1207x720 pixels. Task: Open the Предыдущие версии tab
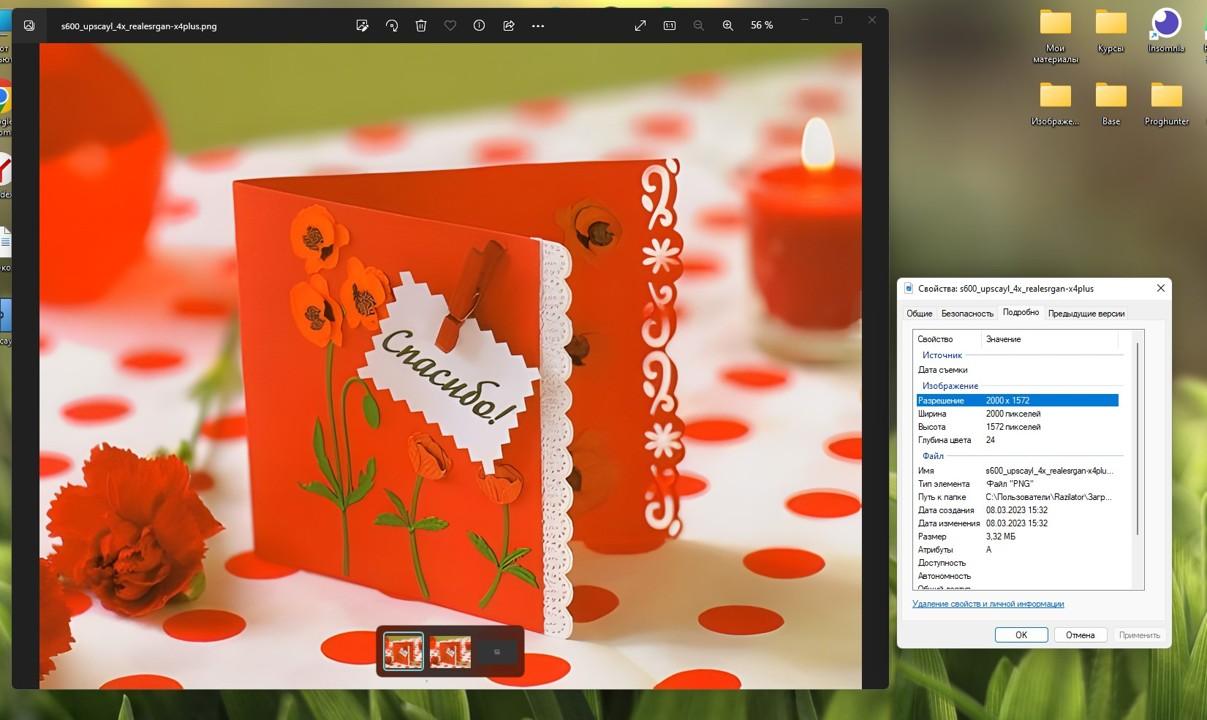tap(1086, 313)
